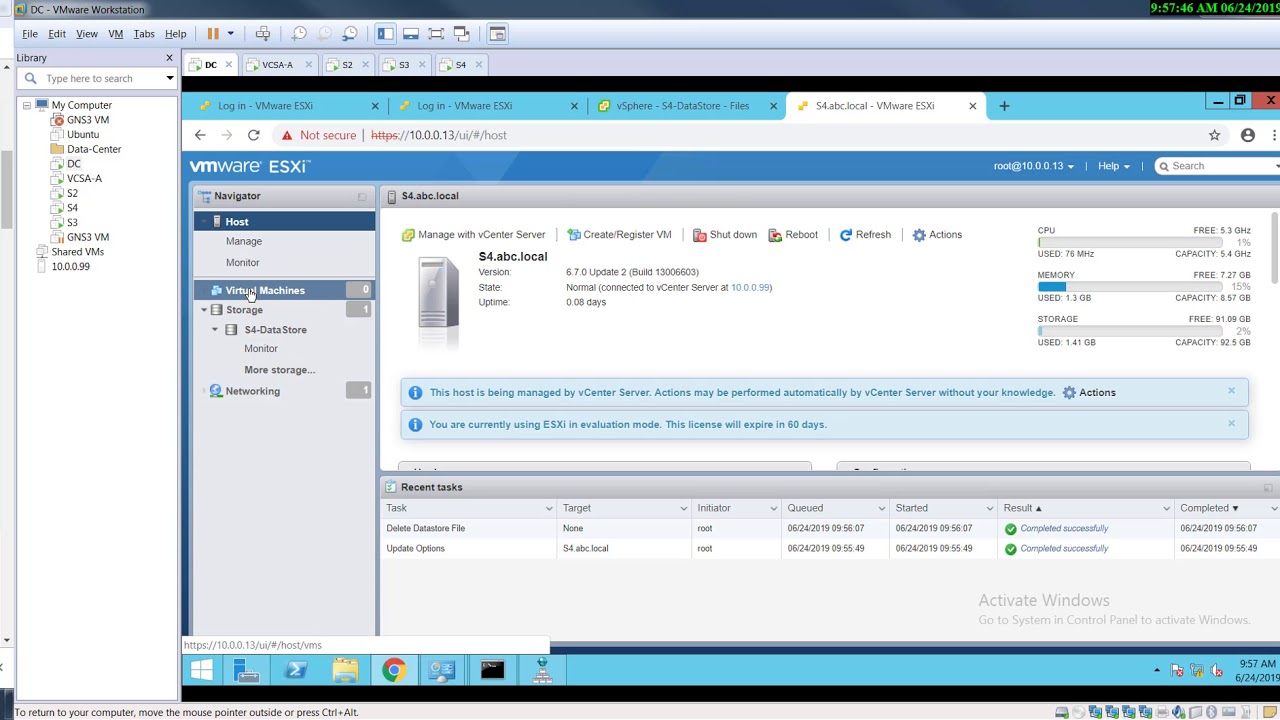Collapse the My Computer tree node
Image resolution: width=1280 pixels, height=720 pixels.
tap(27, 105)
